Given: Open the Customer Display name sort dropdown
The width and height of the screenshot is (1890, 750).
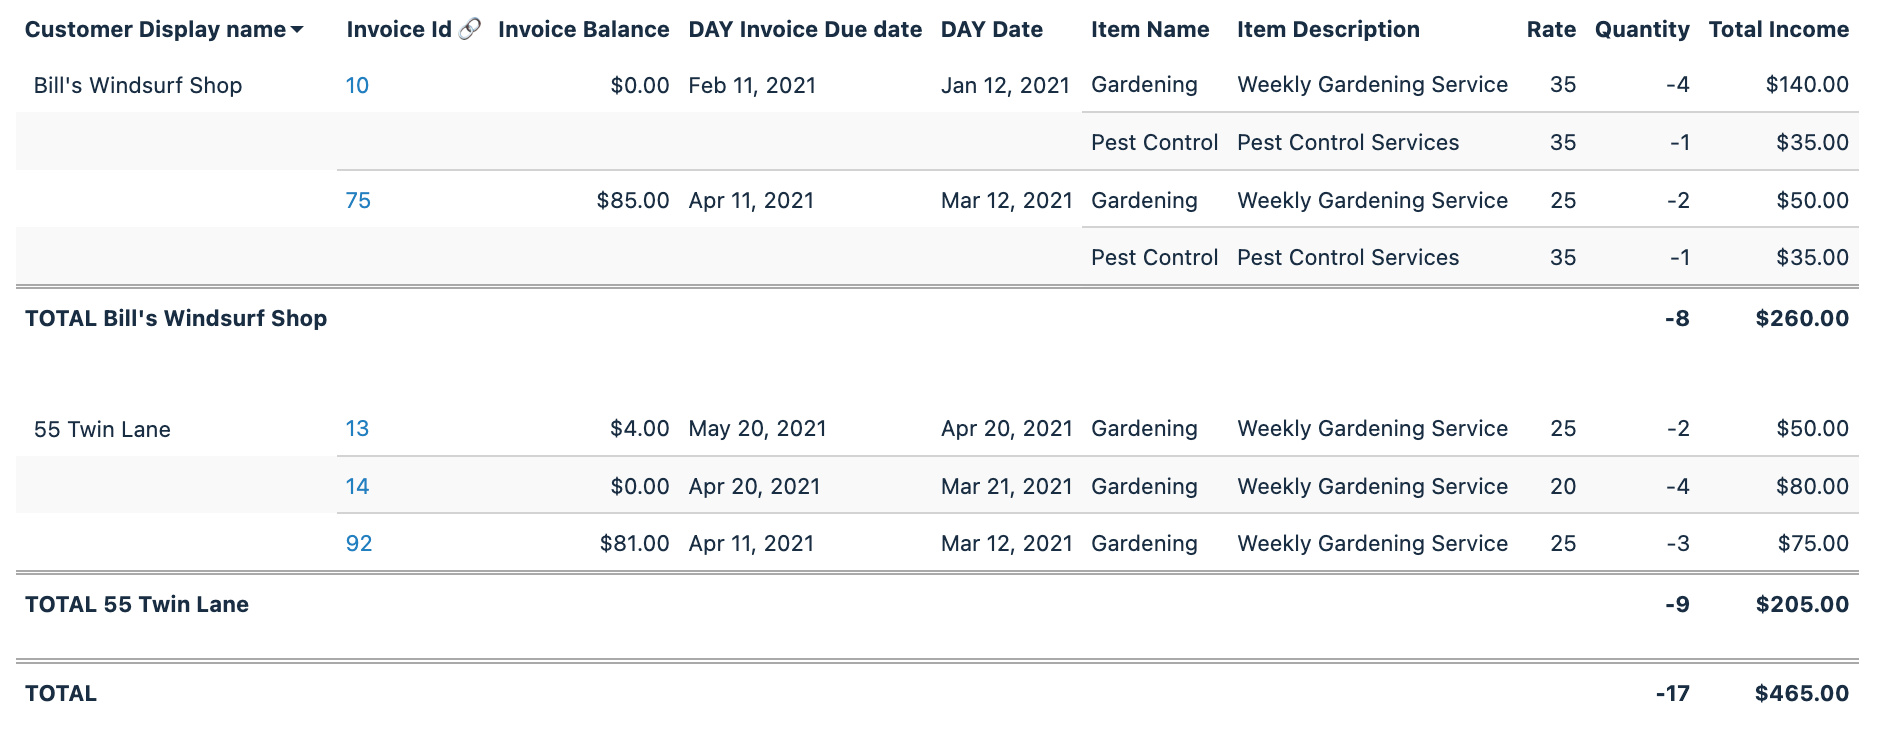Looking at the screenshot, I should [297, 31].
